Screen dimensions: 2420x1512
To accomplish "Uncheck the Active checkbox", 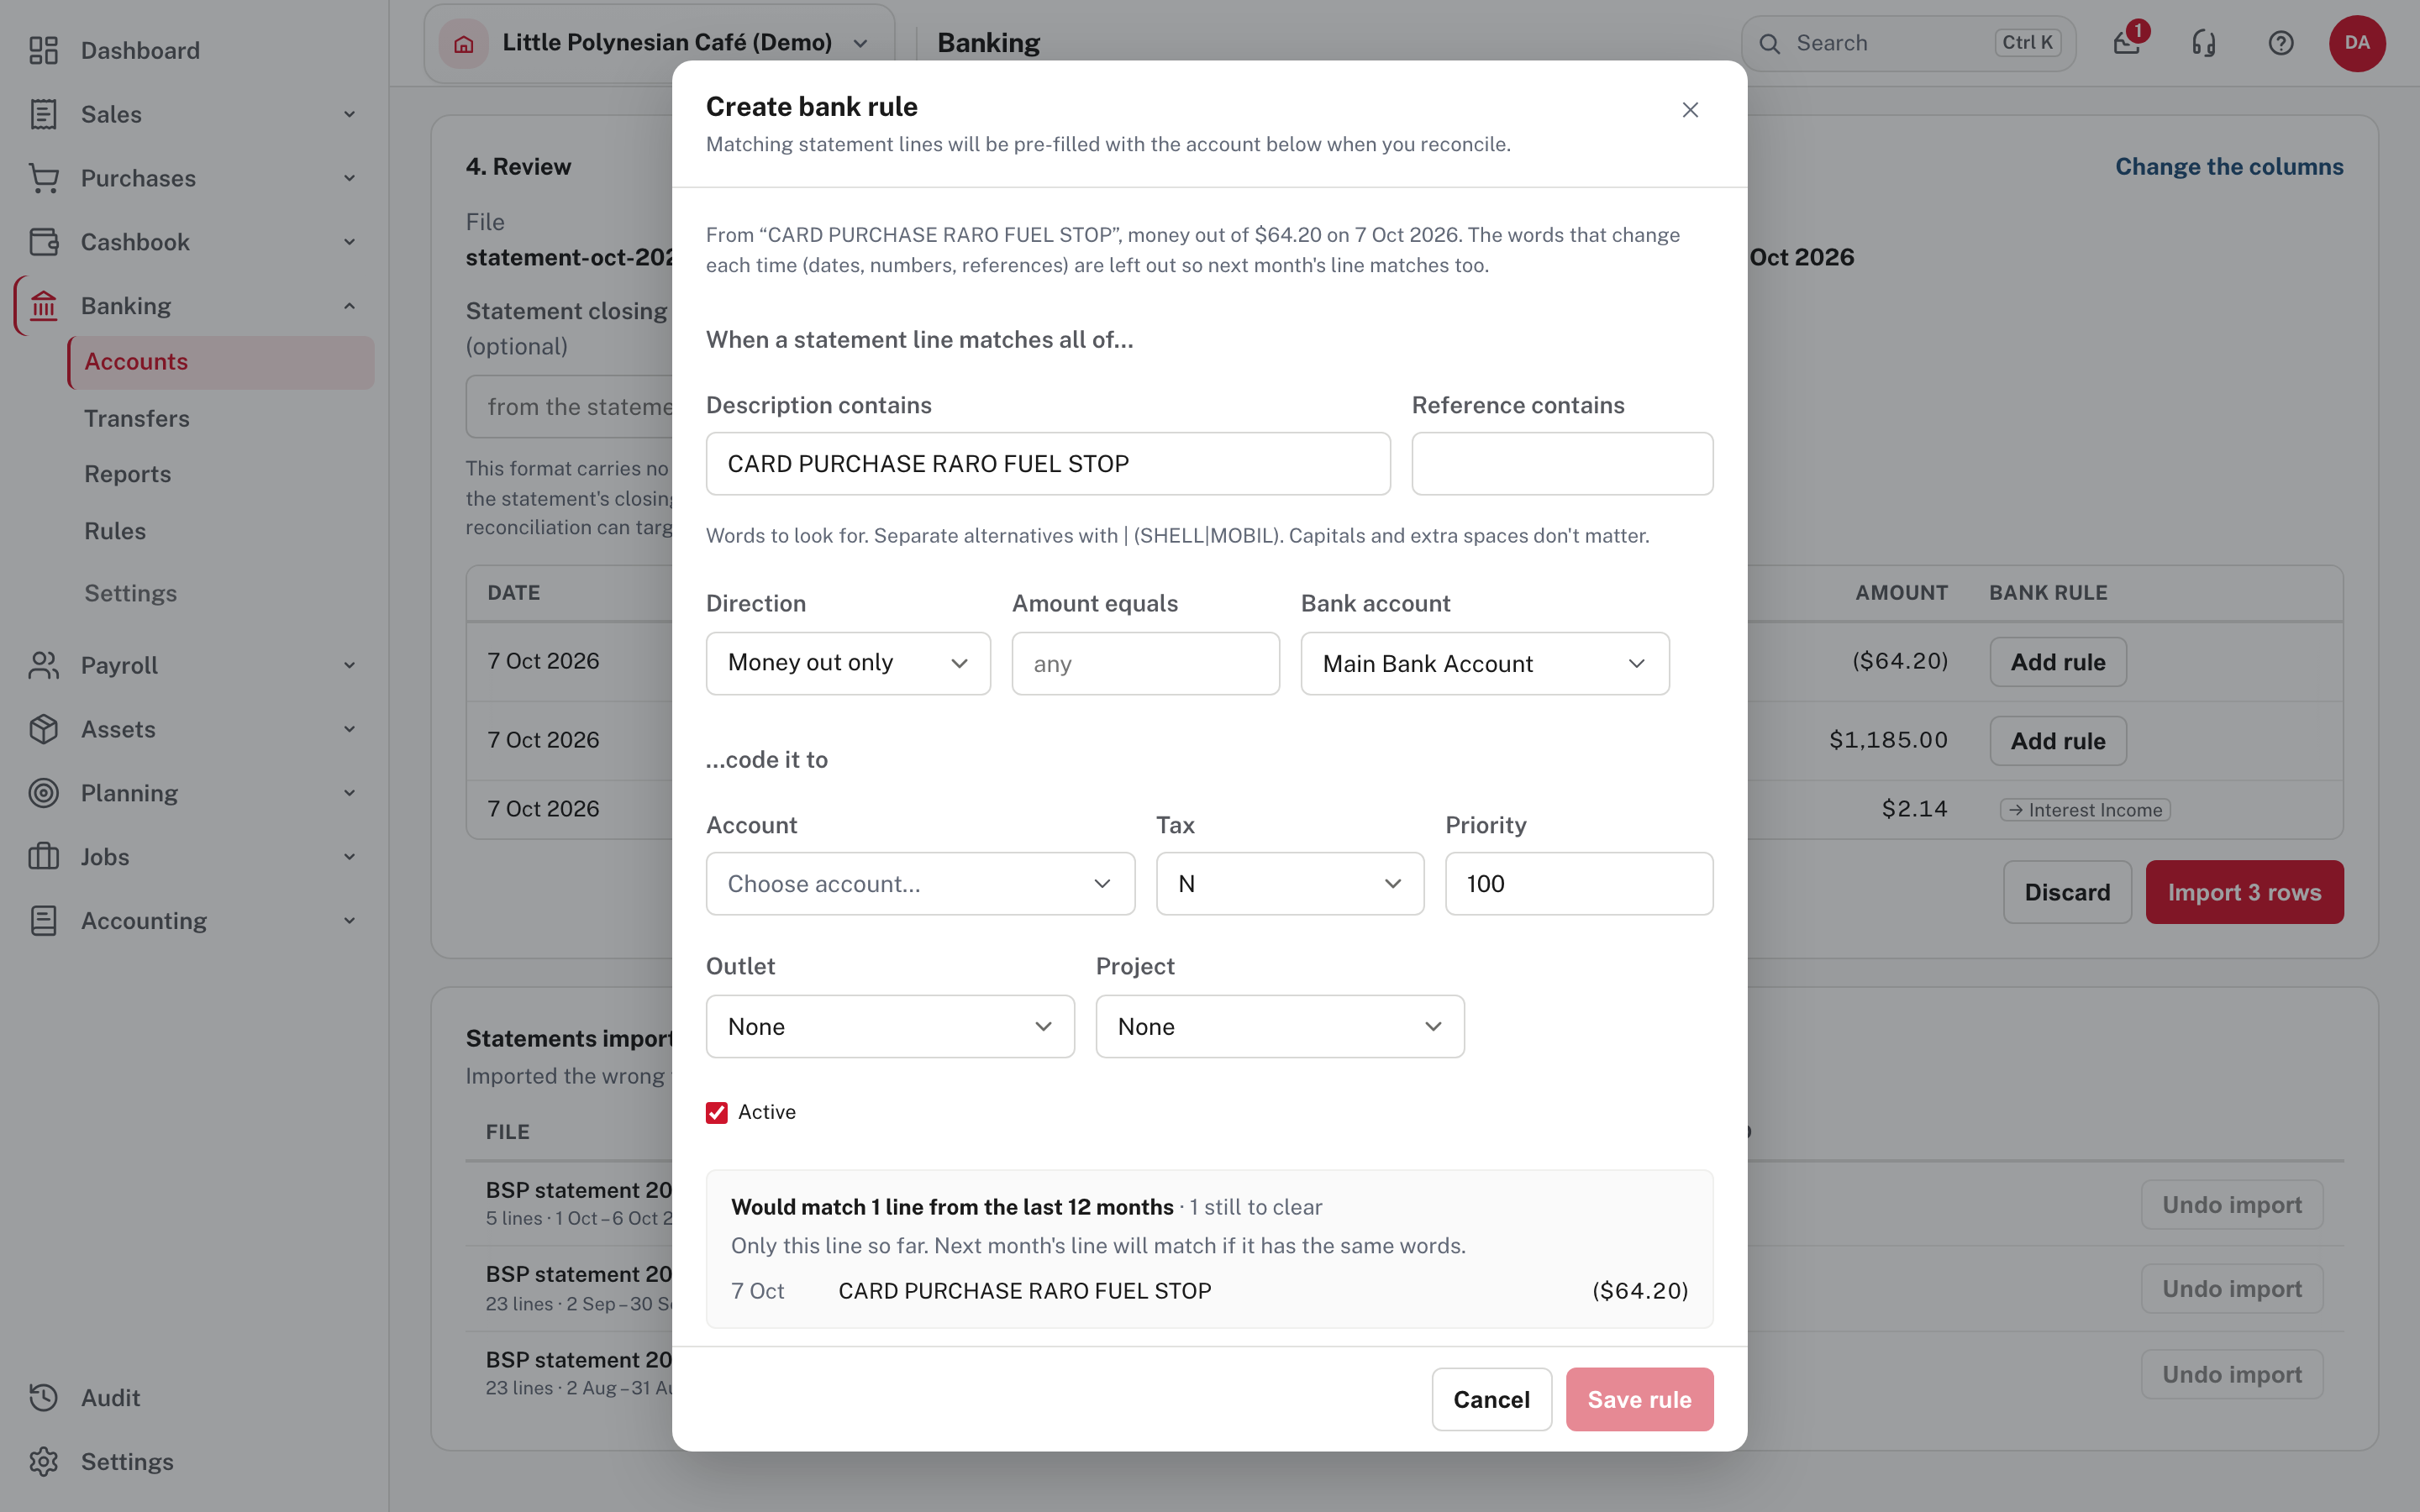I will pos(717,1113).
